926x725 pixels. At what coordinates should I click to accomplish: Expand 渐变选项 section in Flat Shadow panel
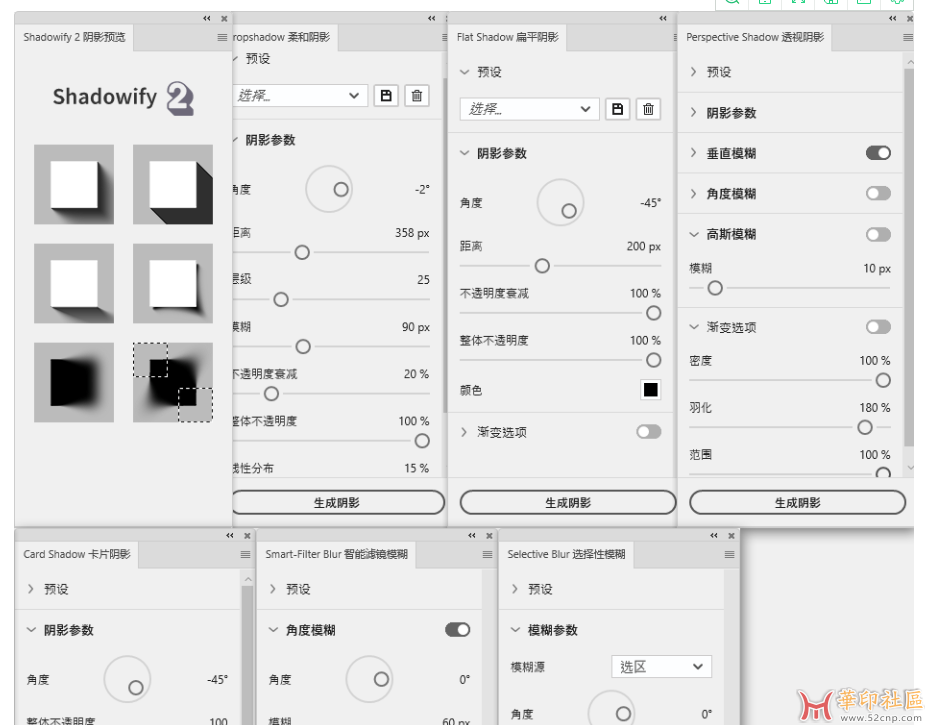coord(464,432)
